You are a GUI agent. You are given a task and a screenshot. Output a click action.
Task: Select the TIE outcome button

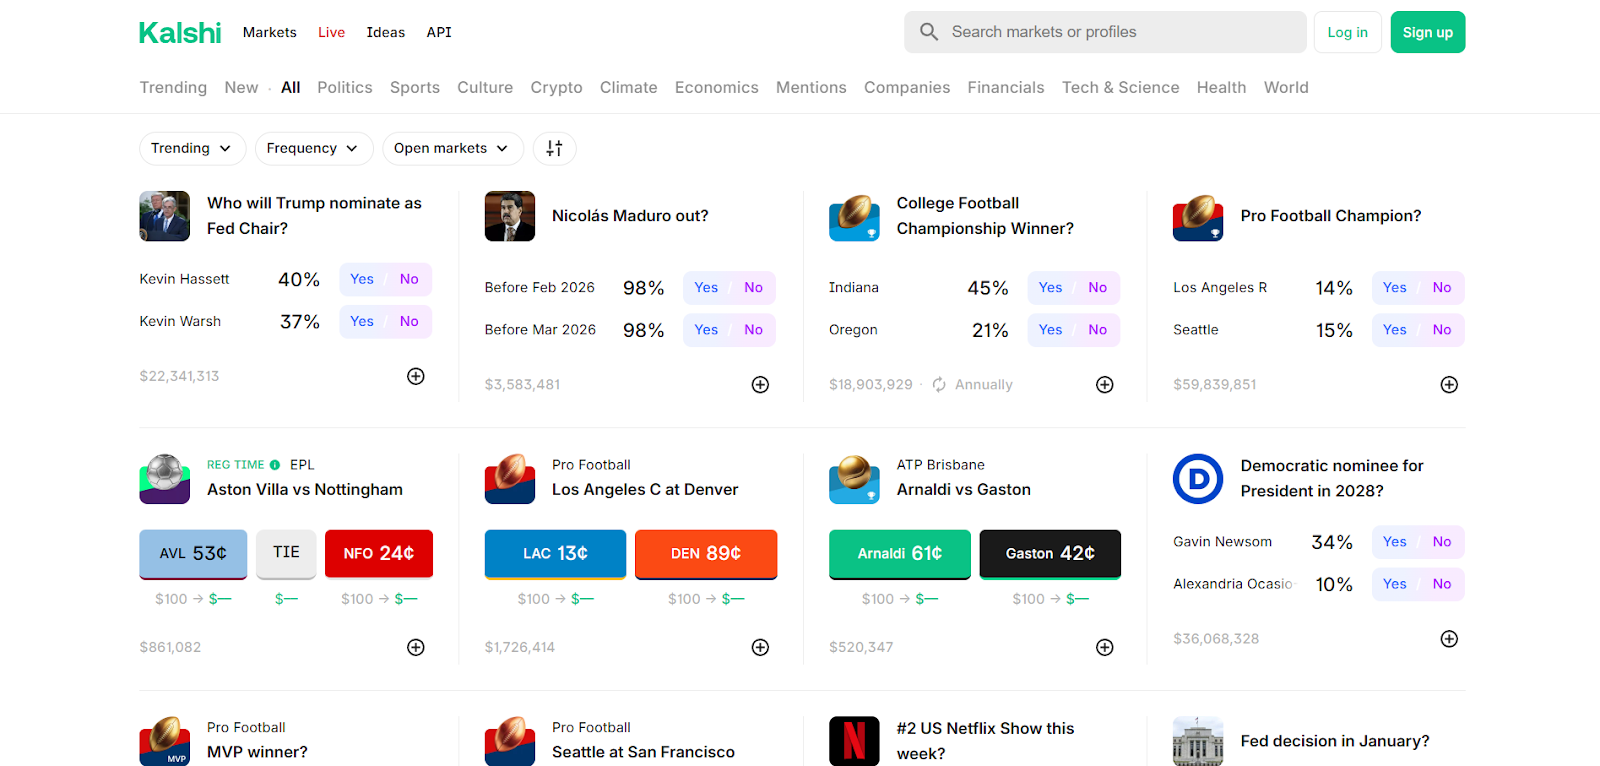coord(286,554)
